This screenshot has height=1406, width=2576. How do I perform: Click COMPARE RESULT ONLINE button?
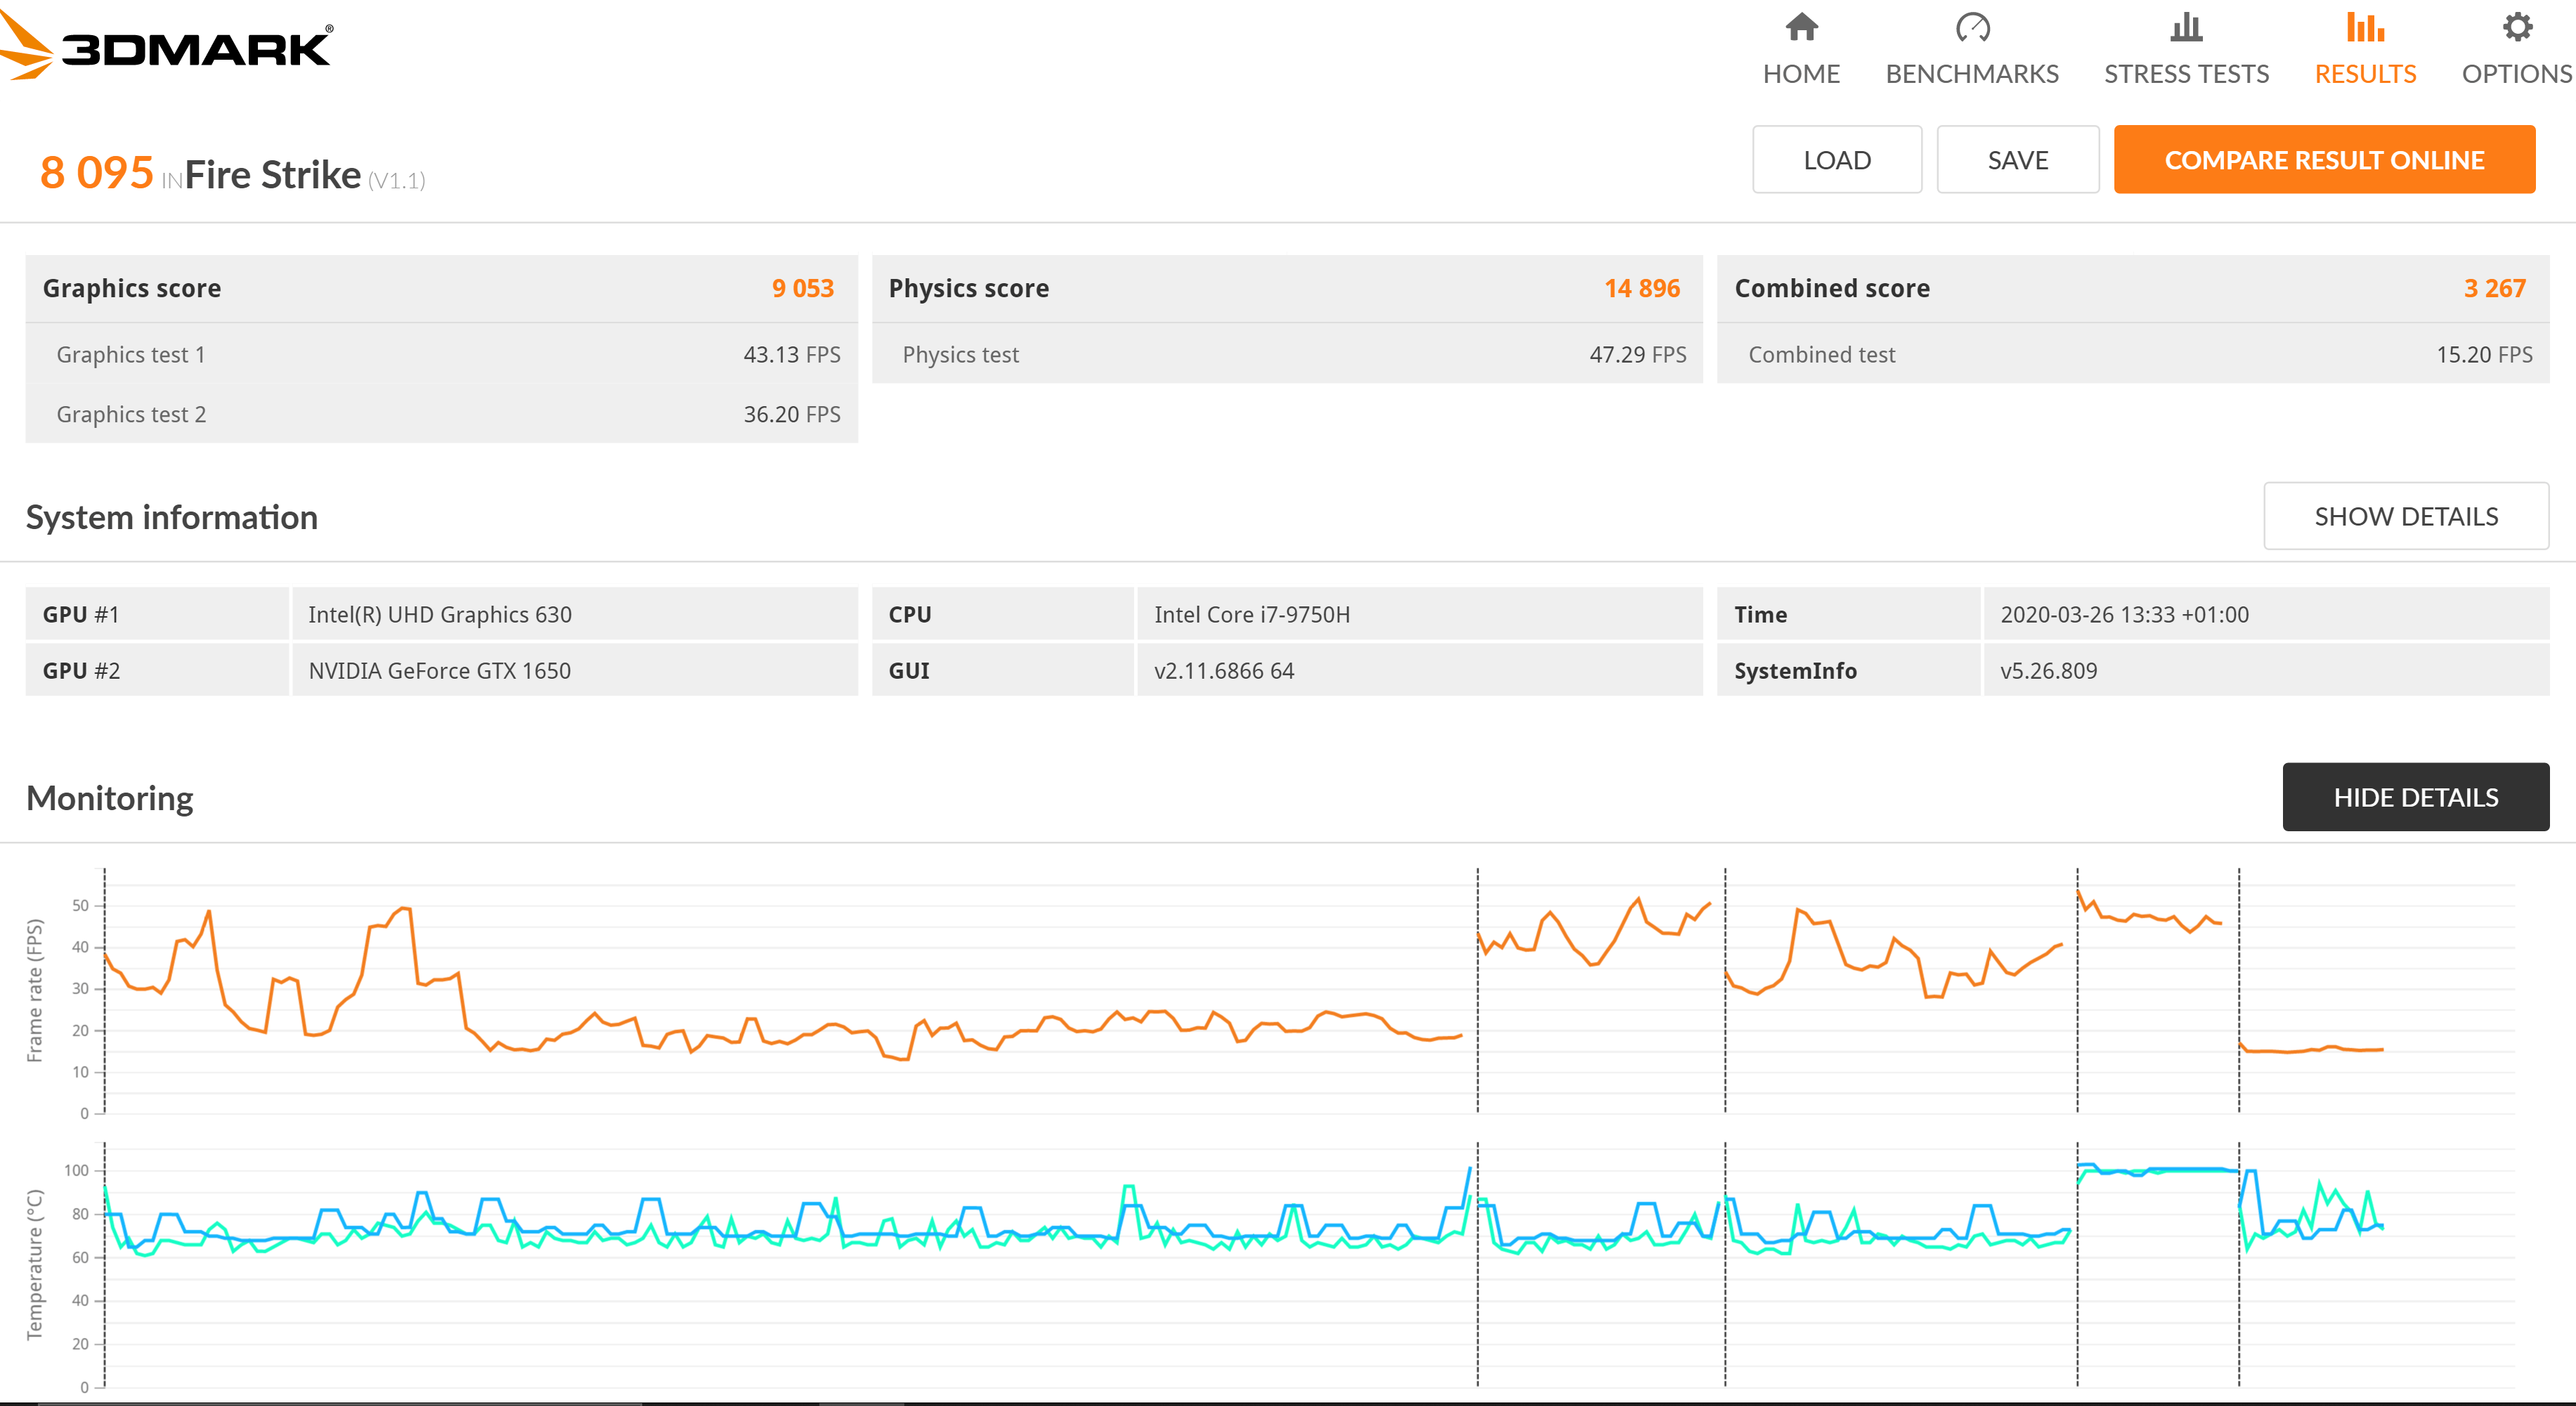(2324, 160)
